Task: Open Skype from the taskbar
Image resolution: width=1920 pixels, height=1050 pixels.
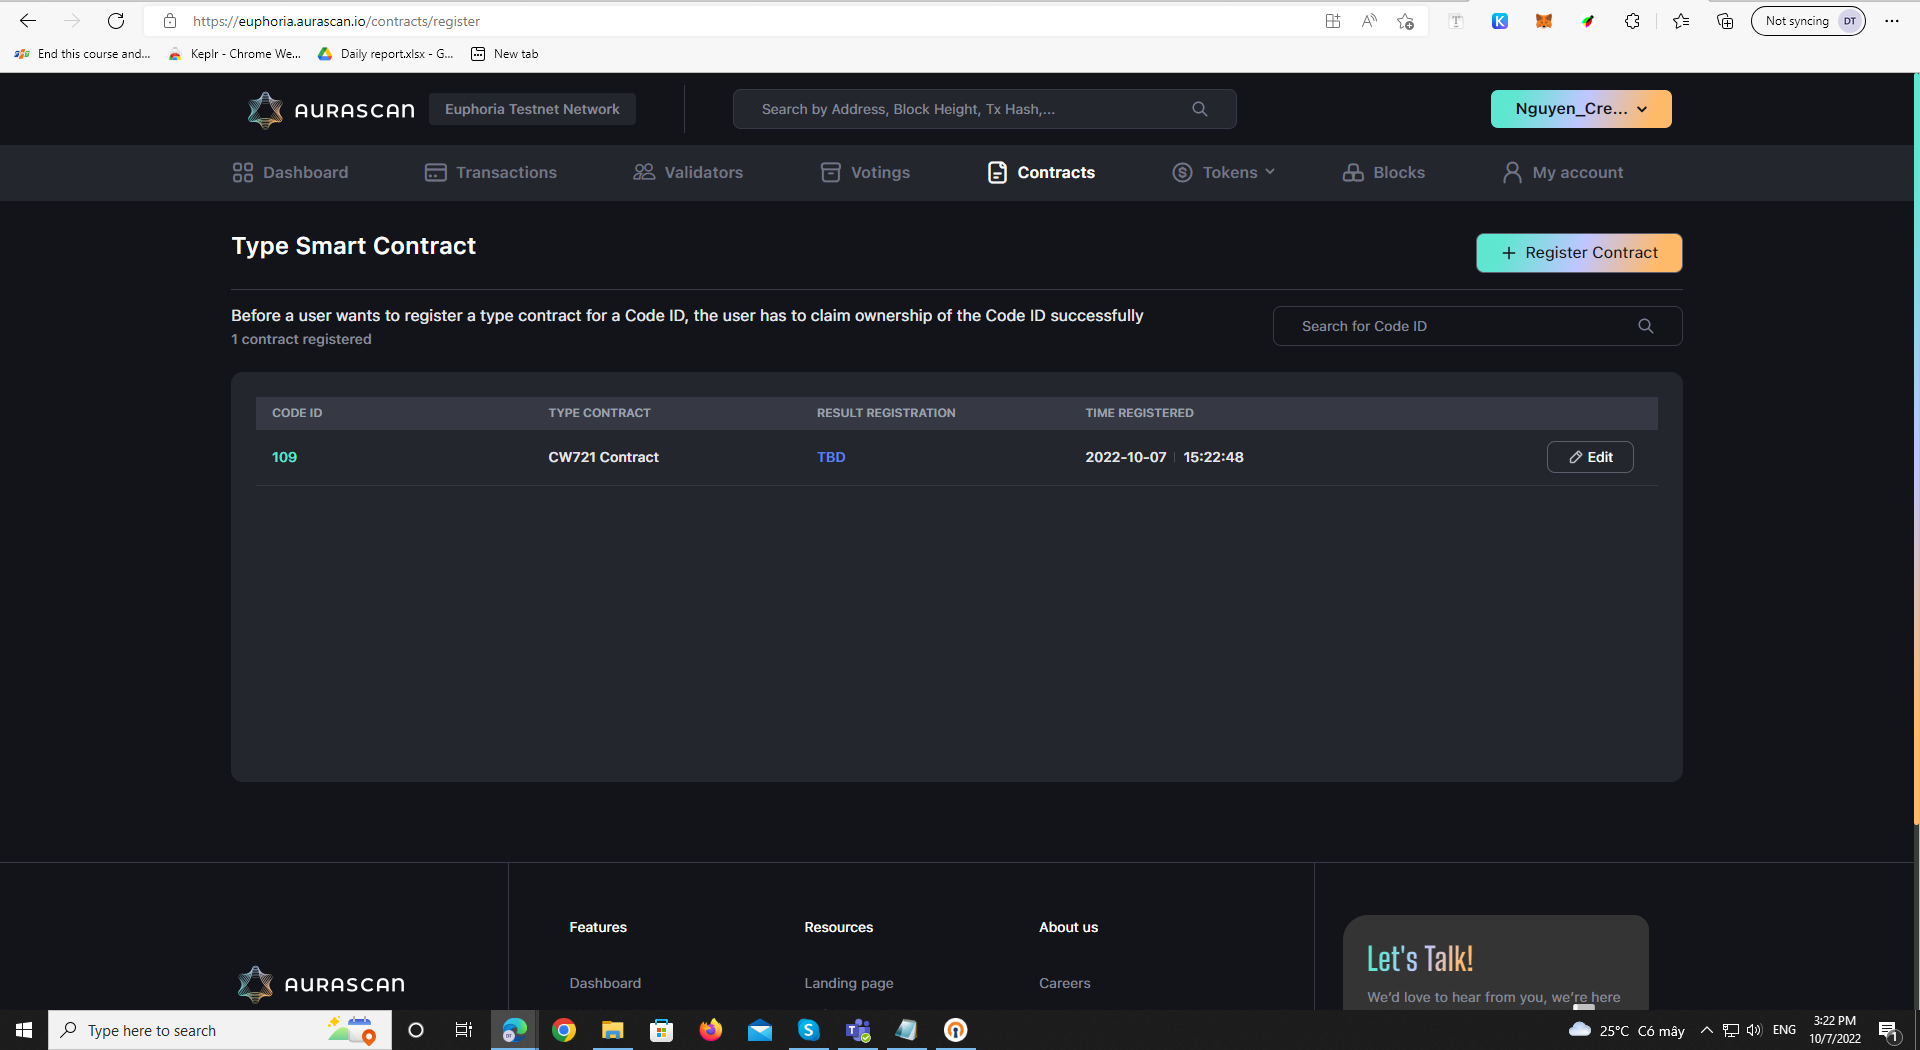Action: 808,1030
